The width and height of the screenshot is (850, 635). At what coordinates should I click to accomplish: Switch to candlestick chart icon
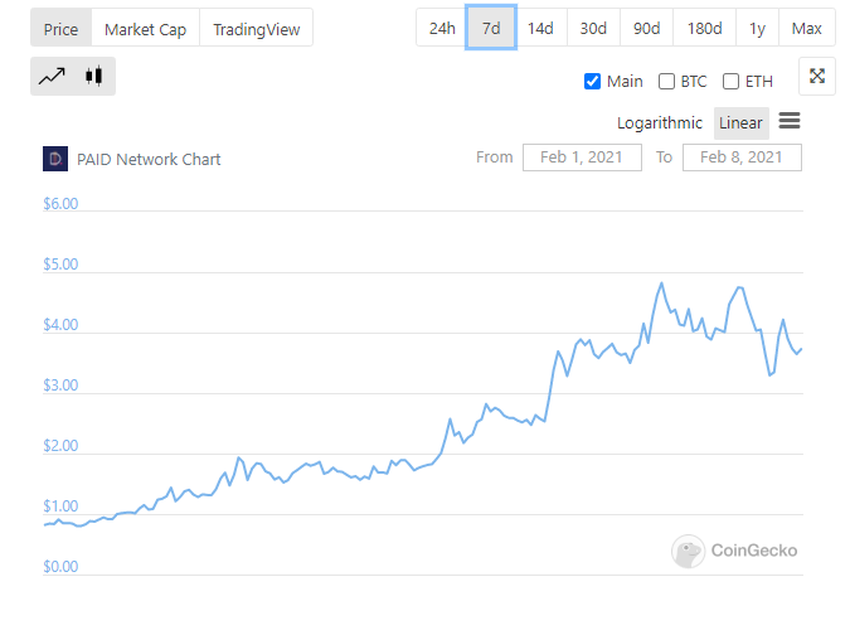[x=94, y=76]
